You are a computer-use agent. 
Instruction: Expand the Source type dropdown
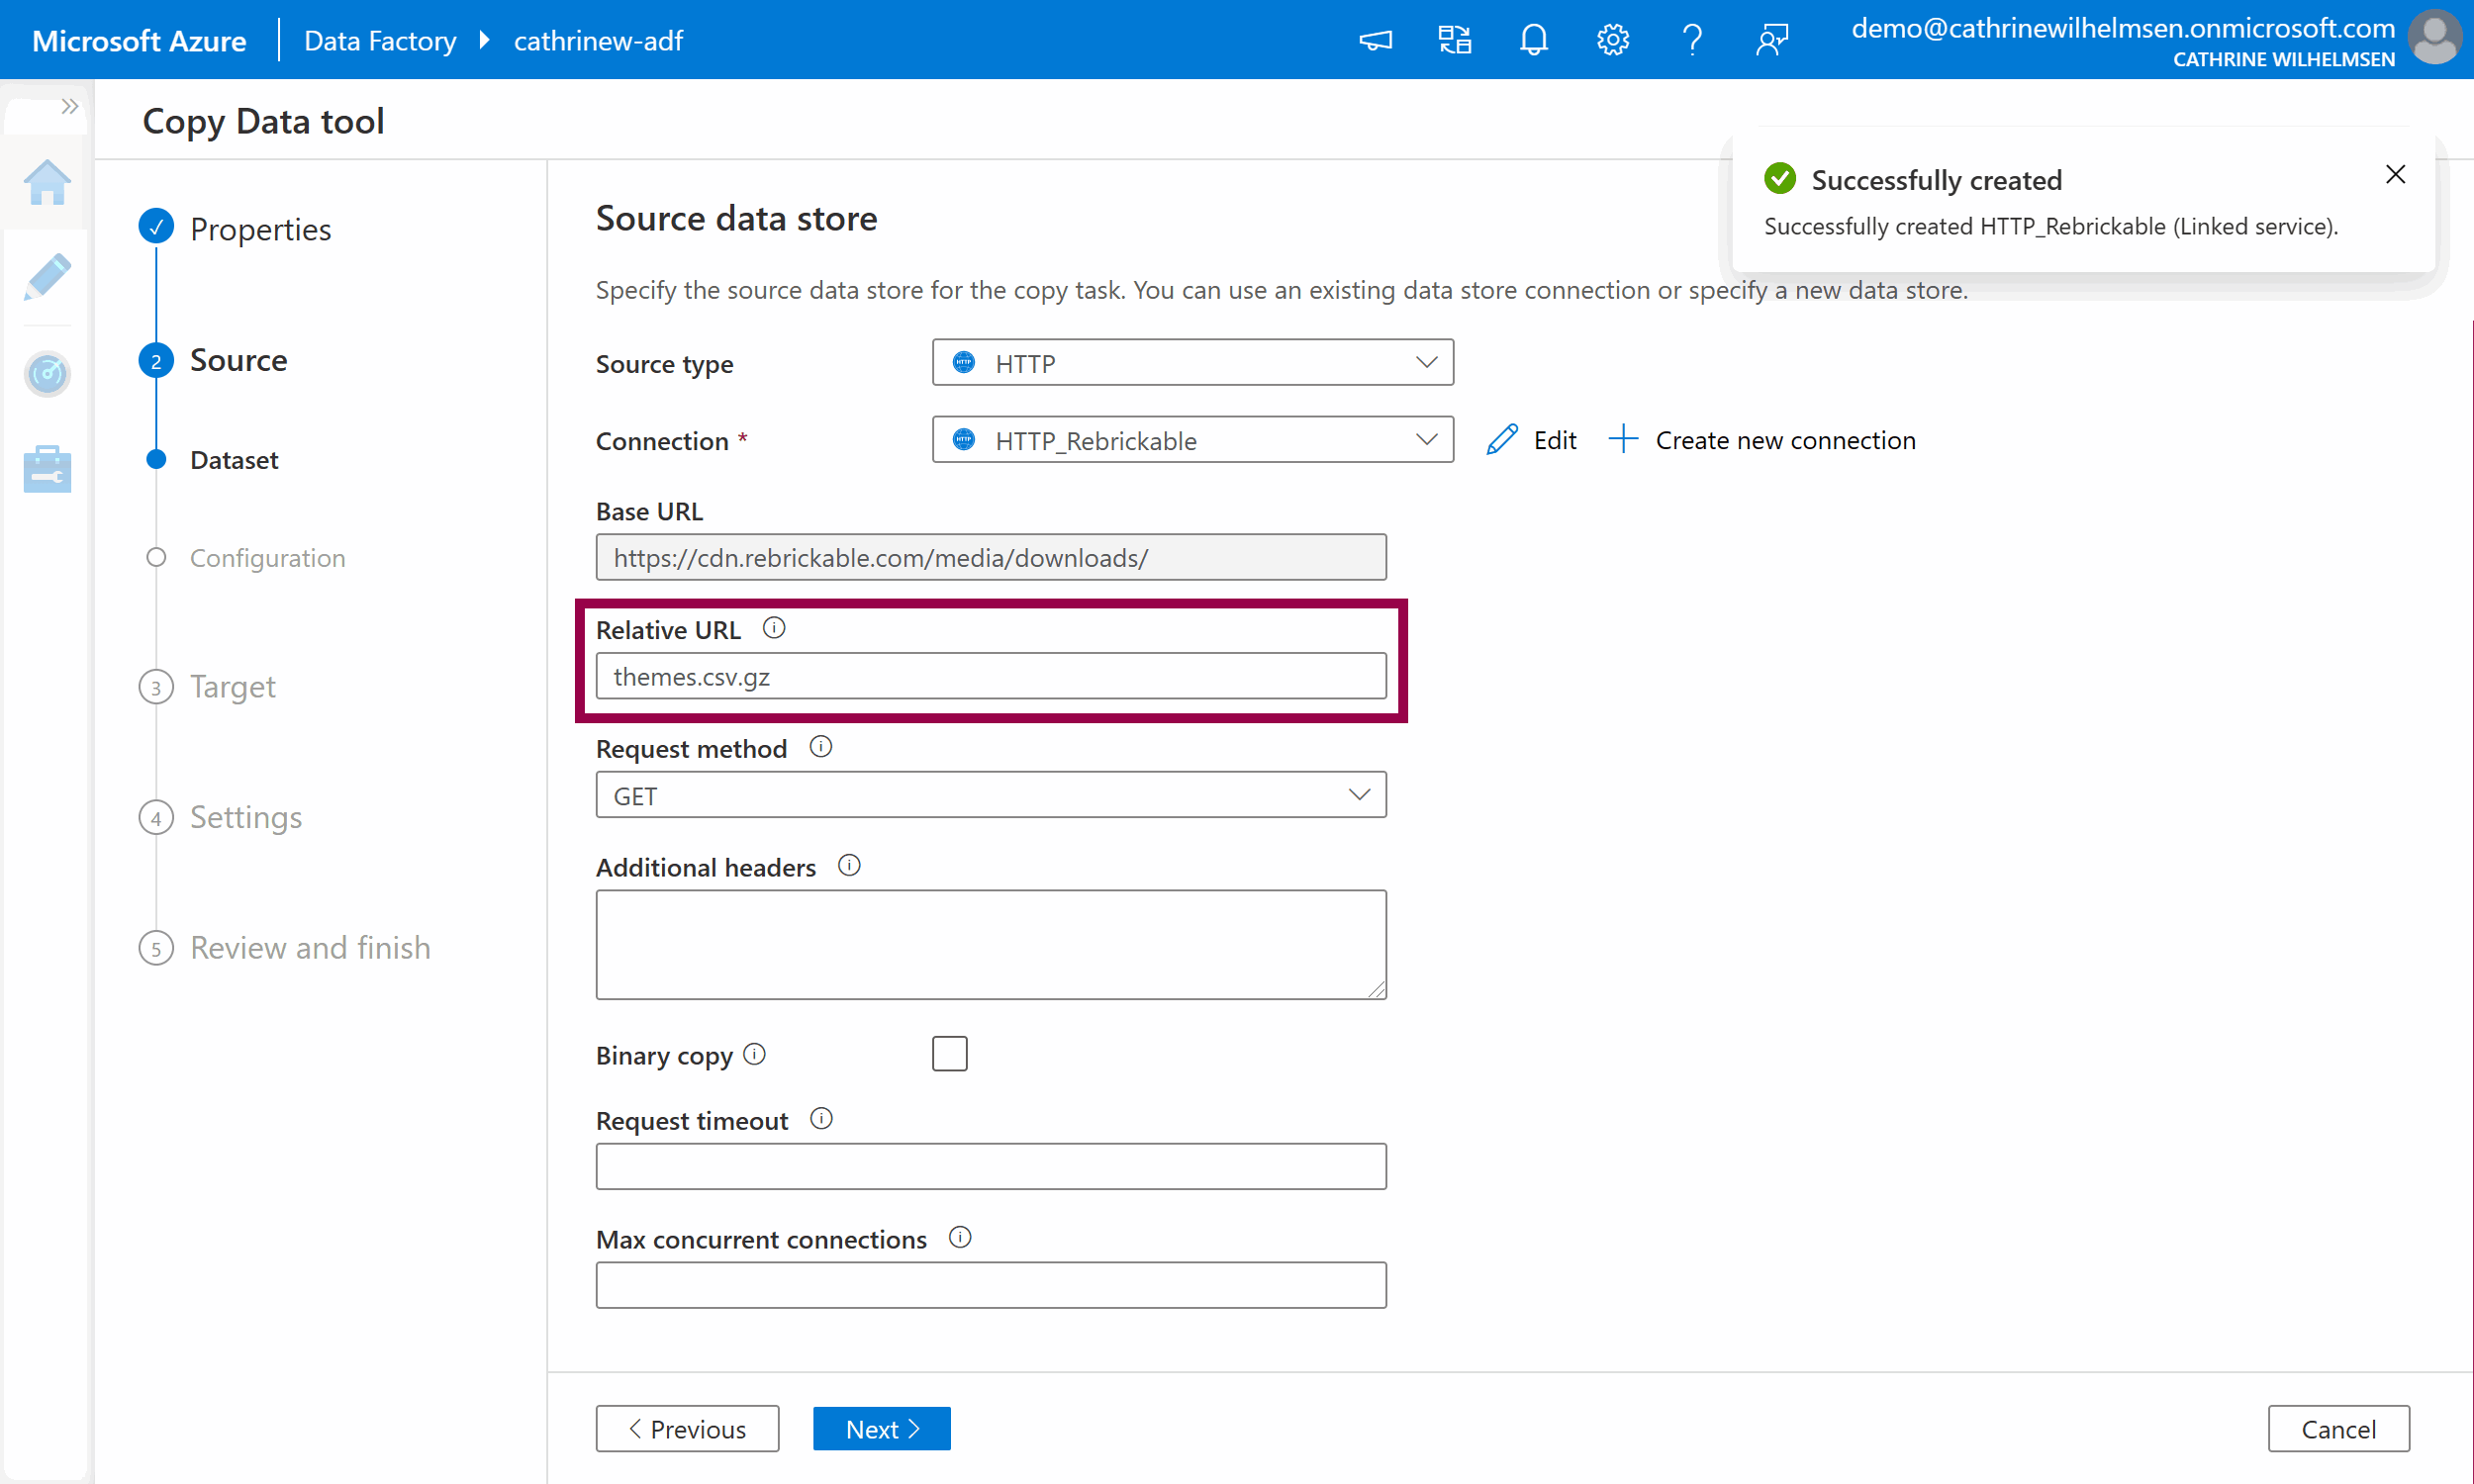[x=1192, y=363]
